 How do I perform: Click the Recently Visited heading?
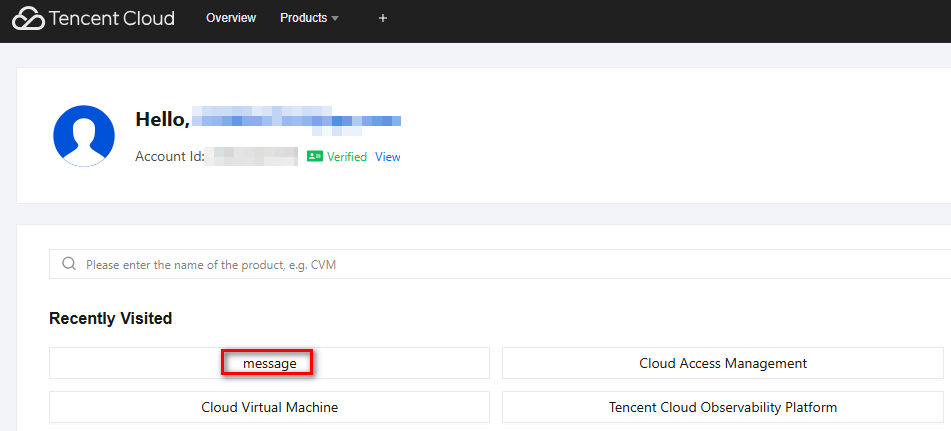tap(110, 318)
